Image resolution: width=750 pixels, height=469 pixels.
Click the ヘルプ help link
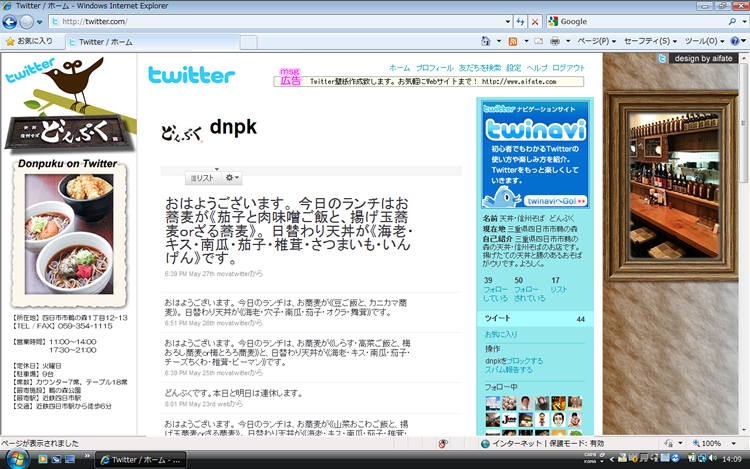pyautogui.click(x=537, y=68)
